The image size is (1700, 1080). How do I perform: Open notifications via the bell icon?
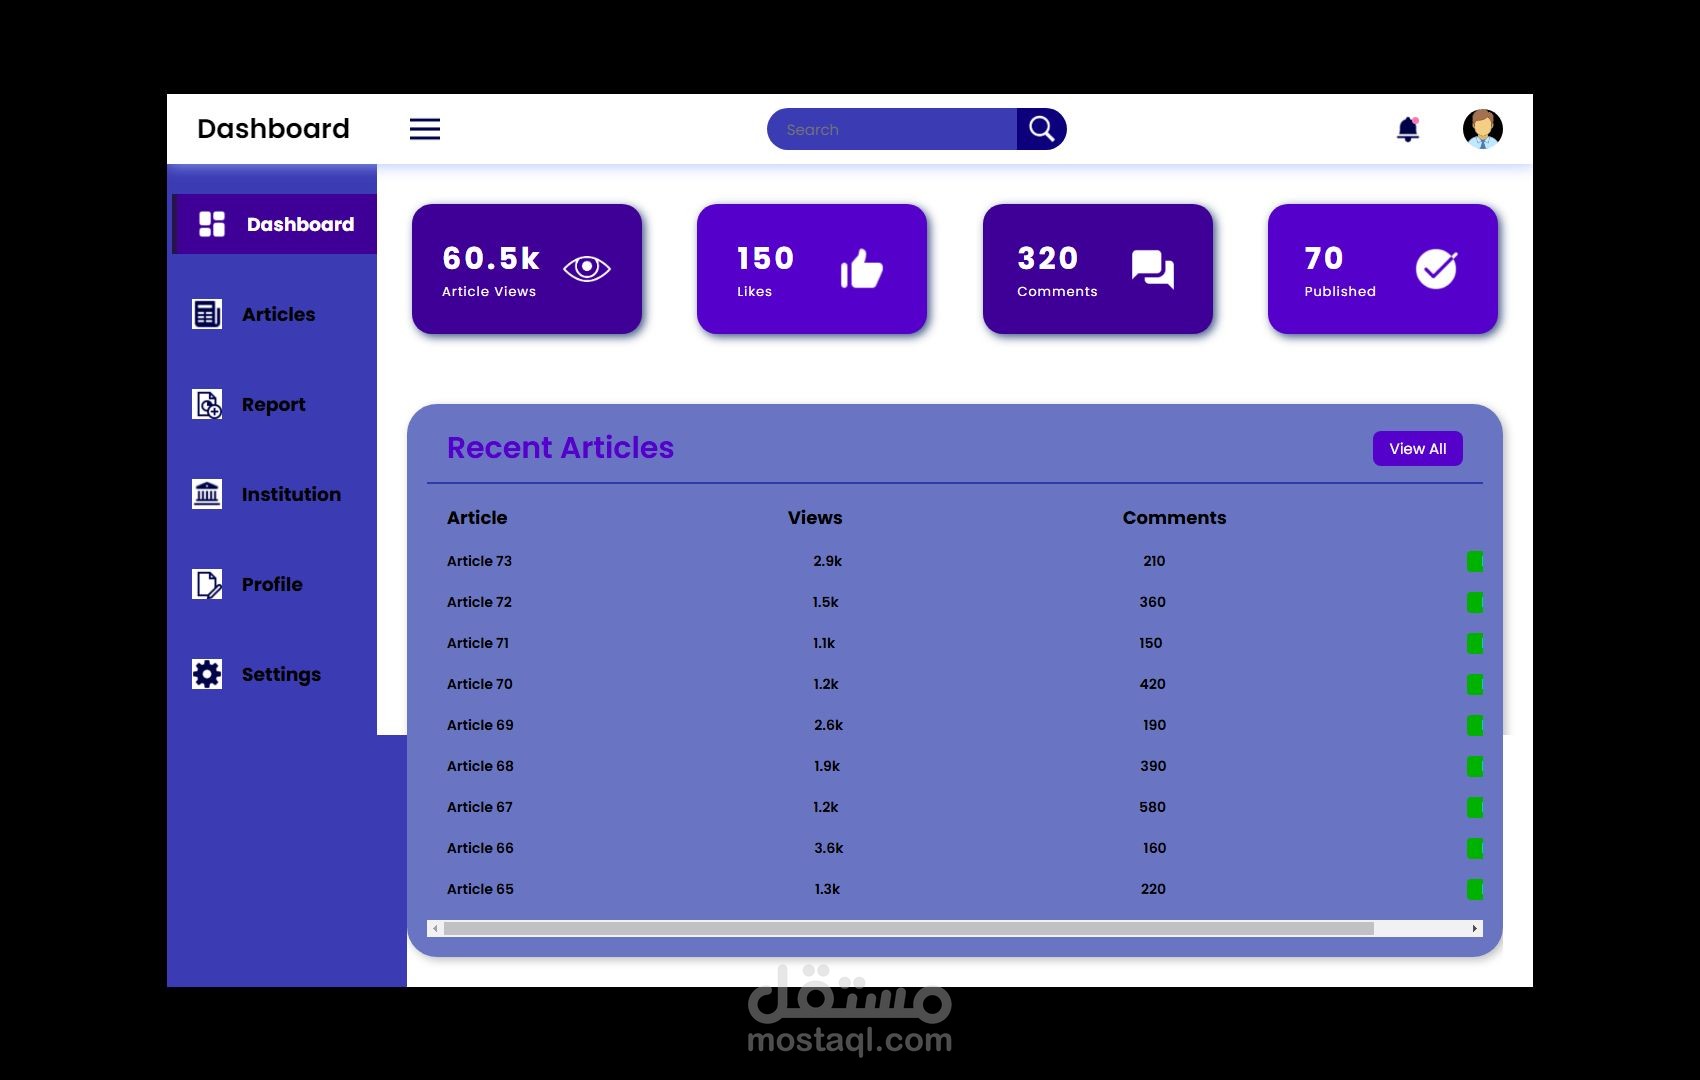pyautogui.click(x=1408, y=129)
